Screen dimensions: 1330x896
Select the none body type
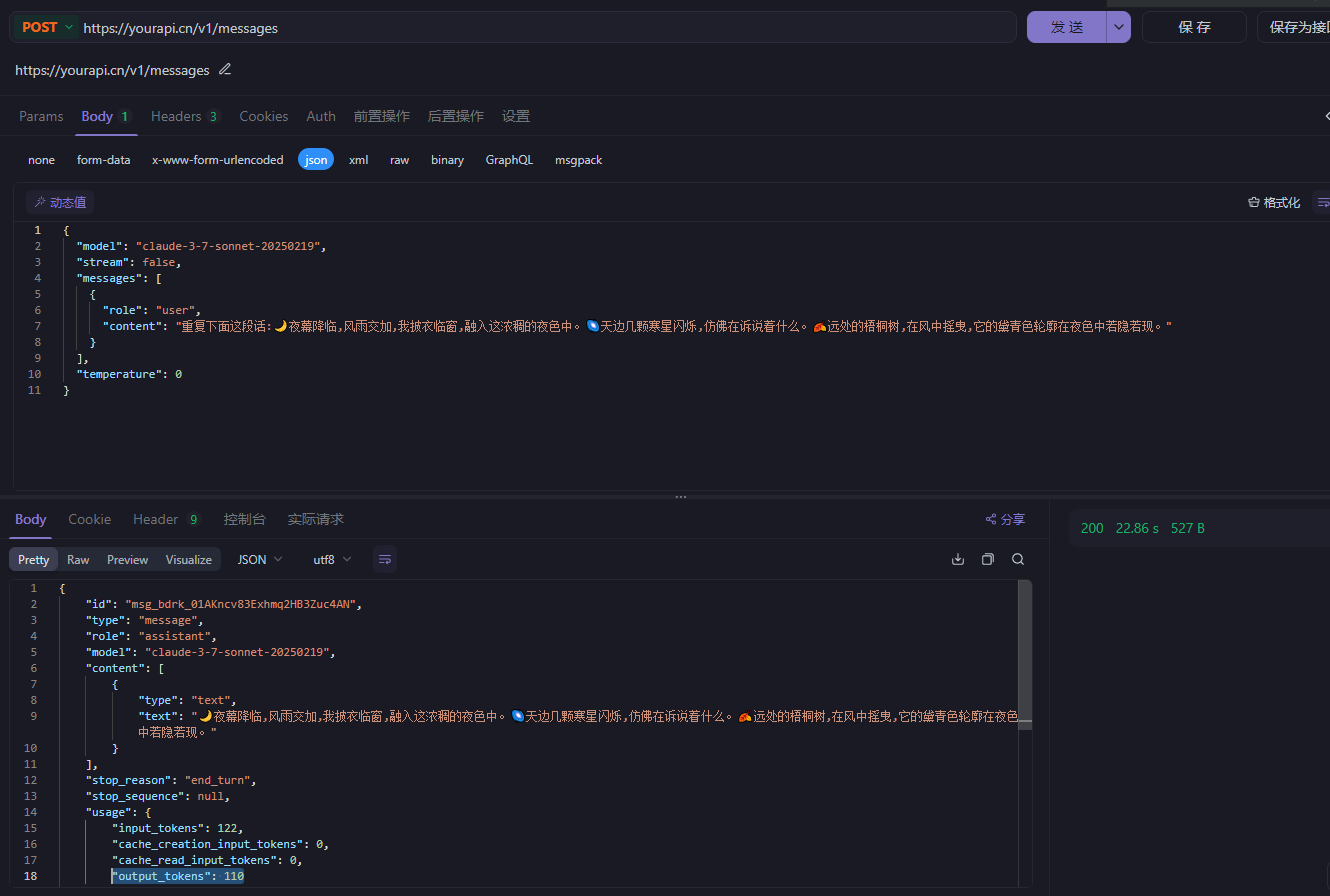pyautogui.click(x=41, y=160)
